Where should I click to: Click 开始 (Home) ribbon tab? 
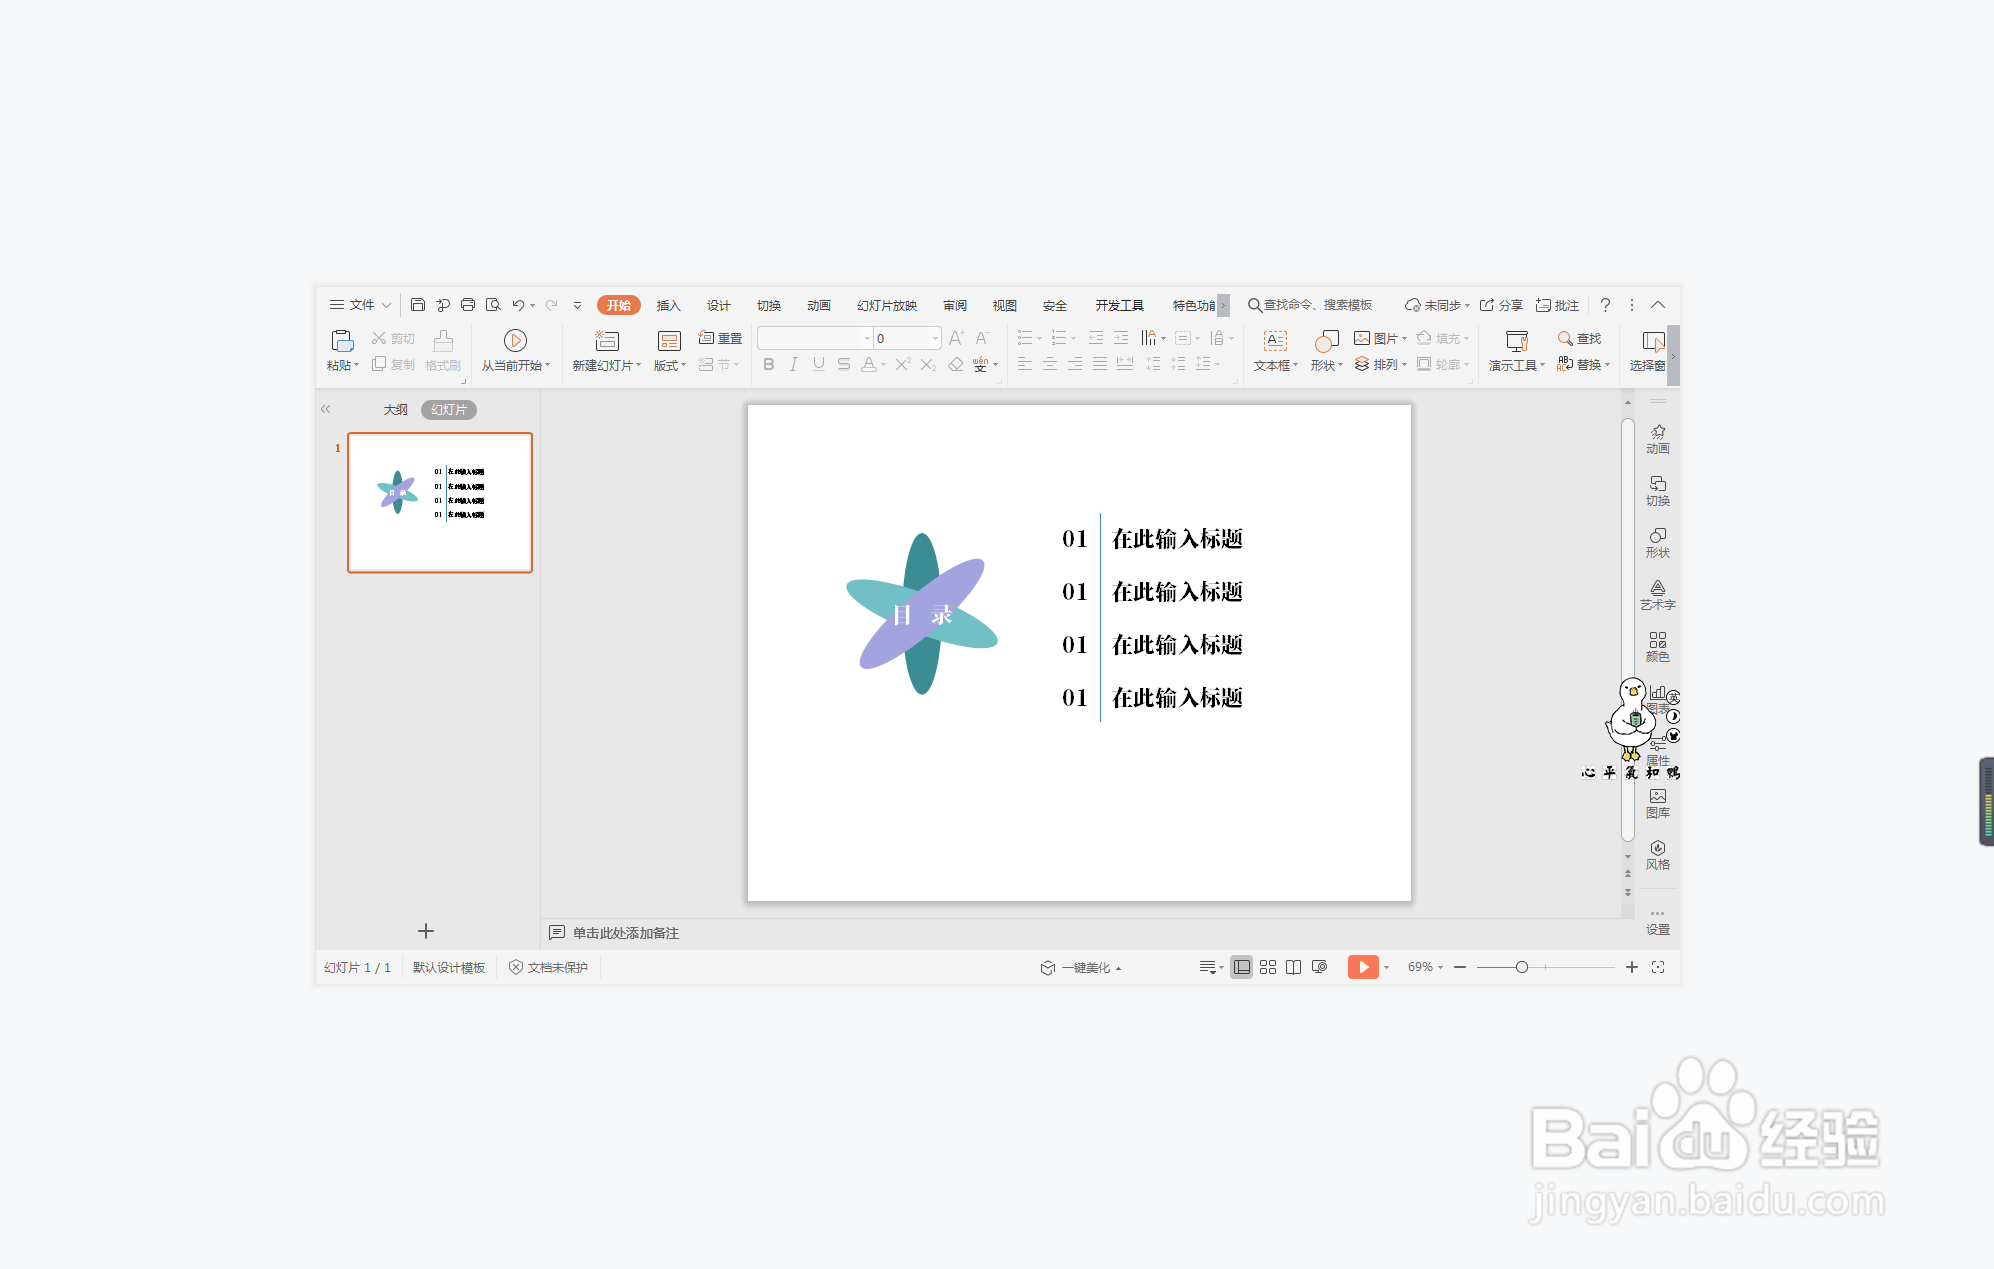615,304
